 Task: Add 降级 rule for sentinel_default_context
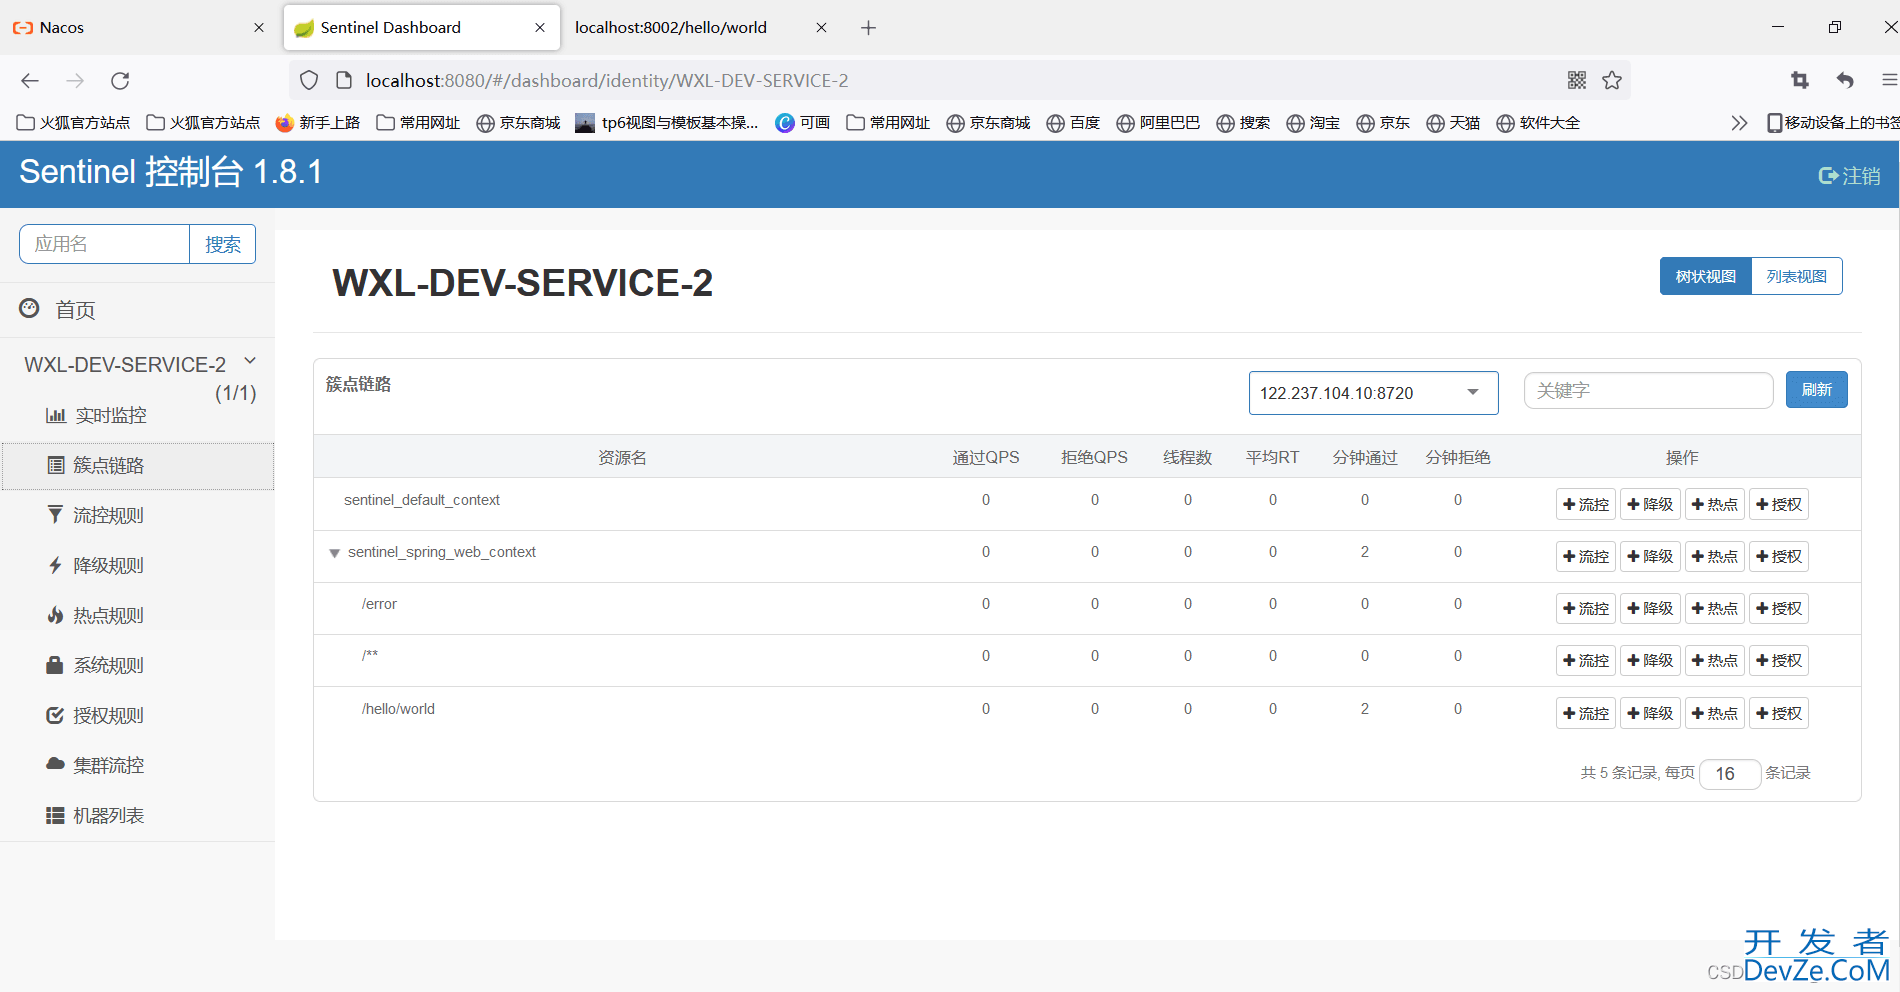1650,505
